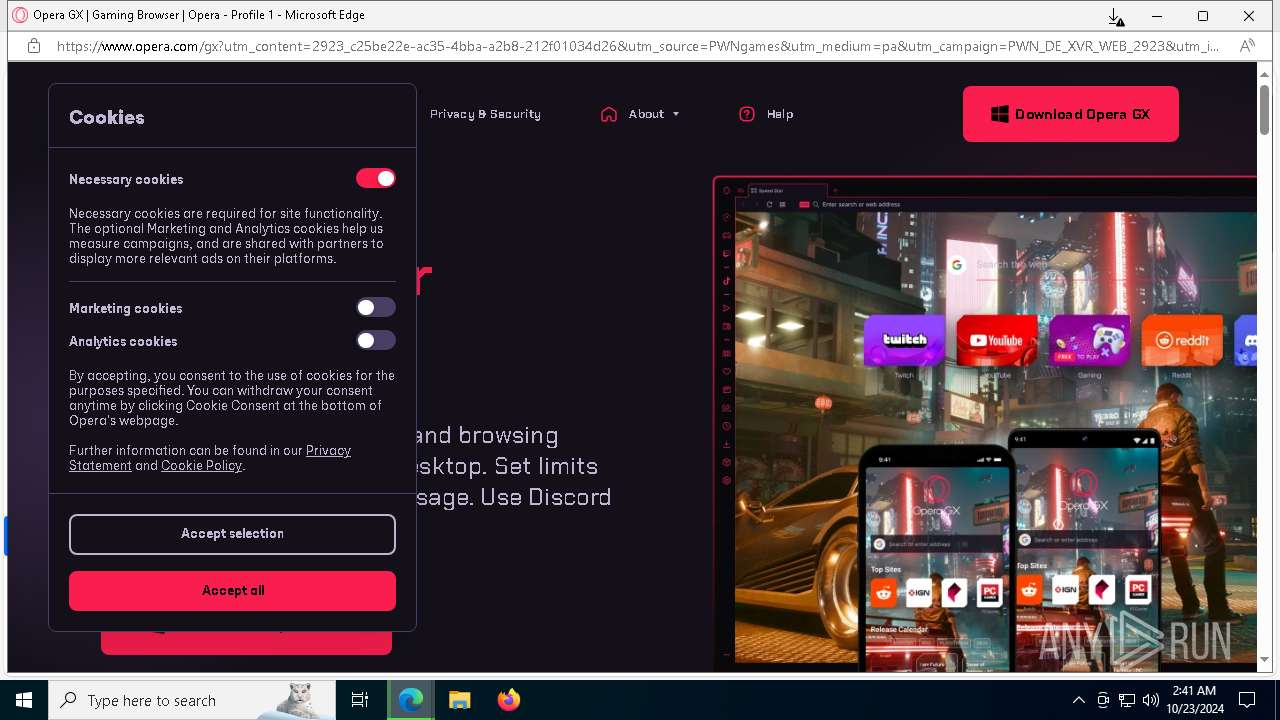
Task: Click the About house icon
Action: tap(609, 114)
